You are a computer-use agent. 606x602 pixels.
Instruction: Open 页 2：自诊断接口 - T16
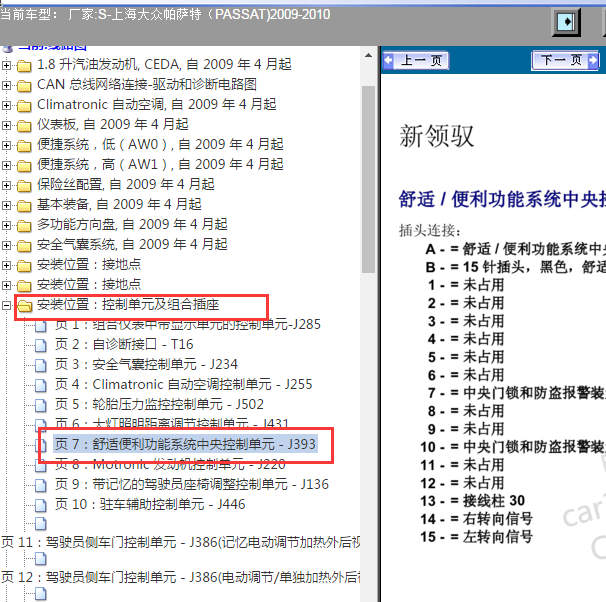(124, 344)
